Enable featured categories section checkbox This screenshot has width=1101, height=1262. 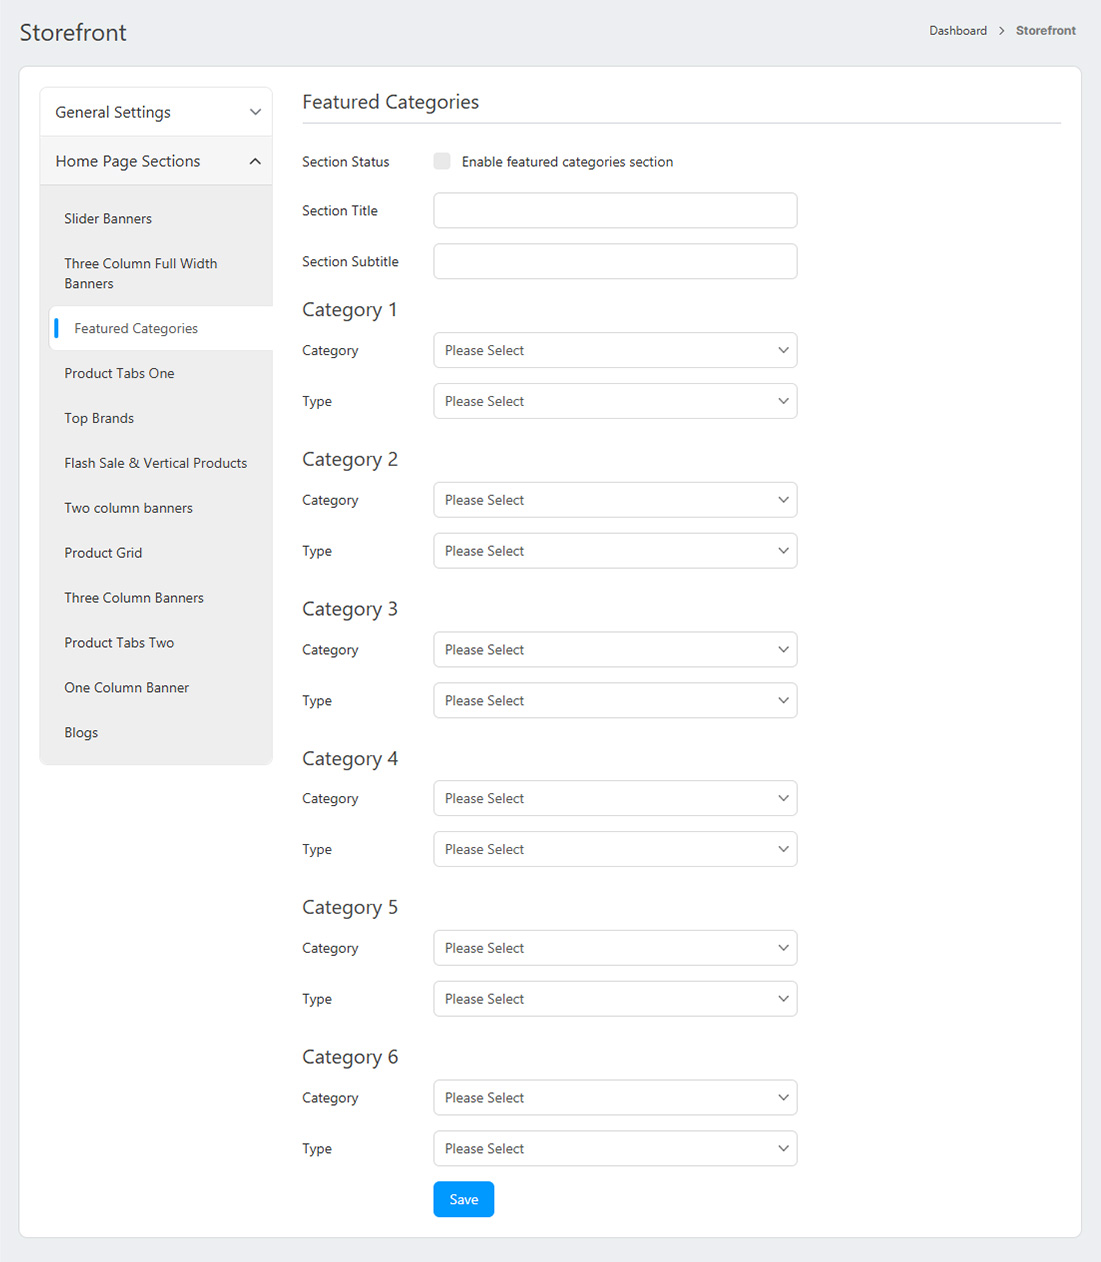pos(442,162)
